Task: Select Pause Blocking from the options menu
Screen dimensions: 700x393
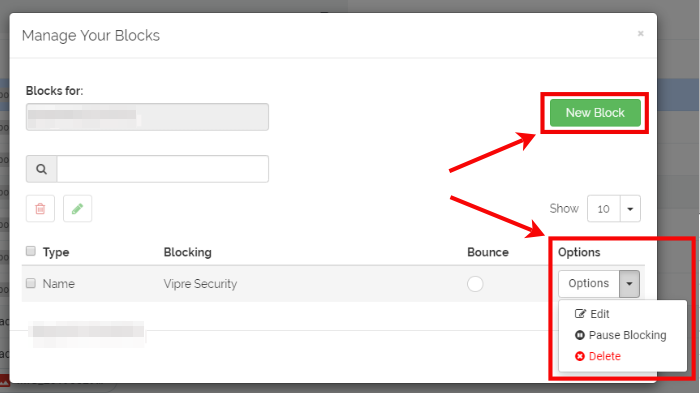Action: 627,335
